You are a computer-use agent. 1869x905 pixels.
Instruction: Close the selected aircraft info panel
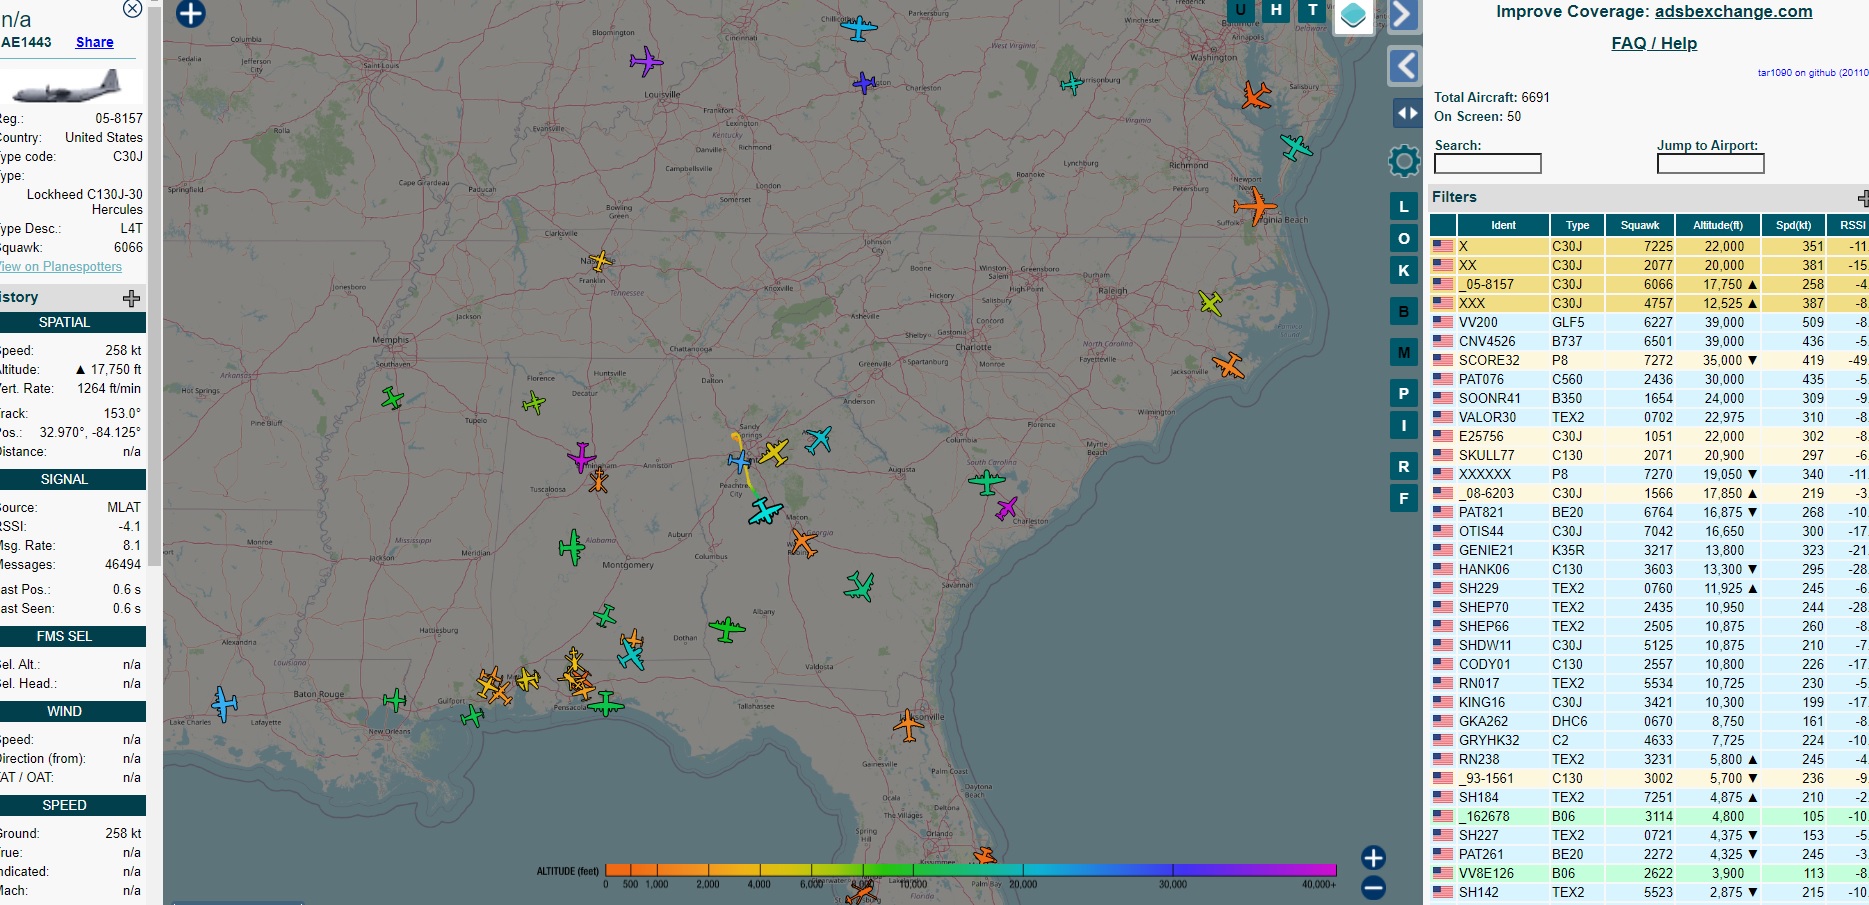click(132, 9)
